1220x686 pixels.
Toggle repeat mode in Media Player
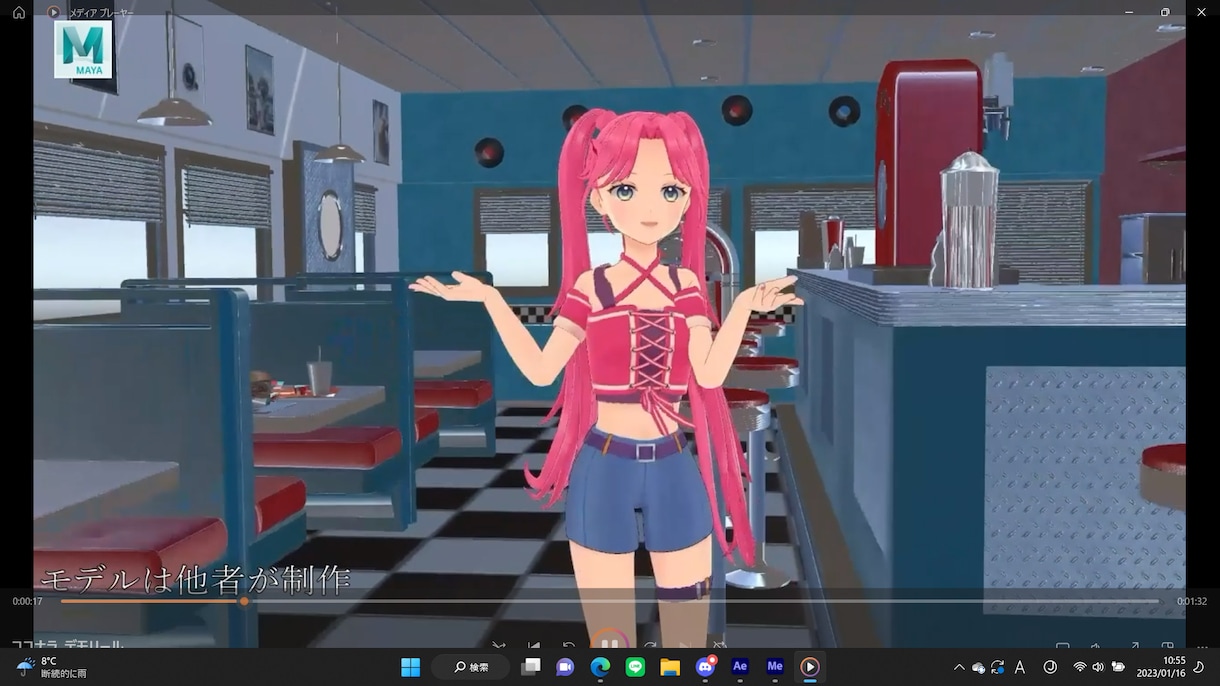[719, 645]
